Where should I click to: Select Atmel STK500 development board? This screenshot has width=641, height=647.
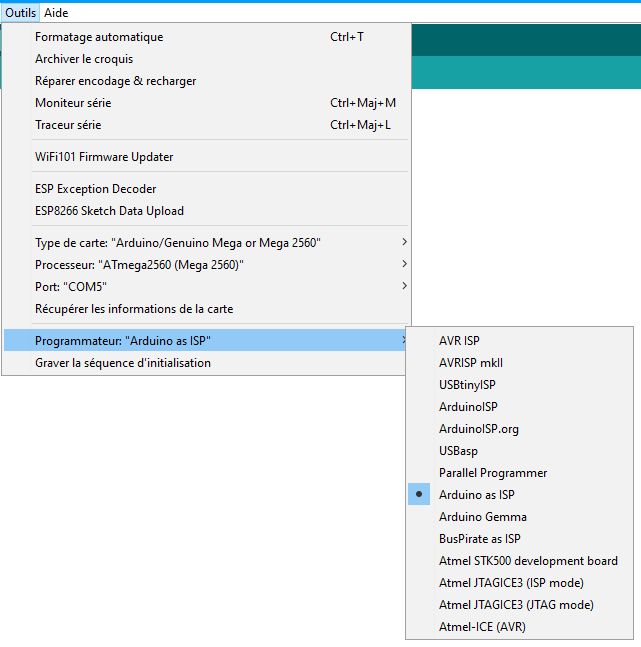coord(520,561)
